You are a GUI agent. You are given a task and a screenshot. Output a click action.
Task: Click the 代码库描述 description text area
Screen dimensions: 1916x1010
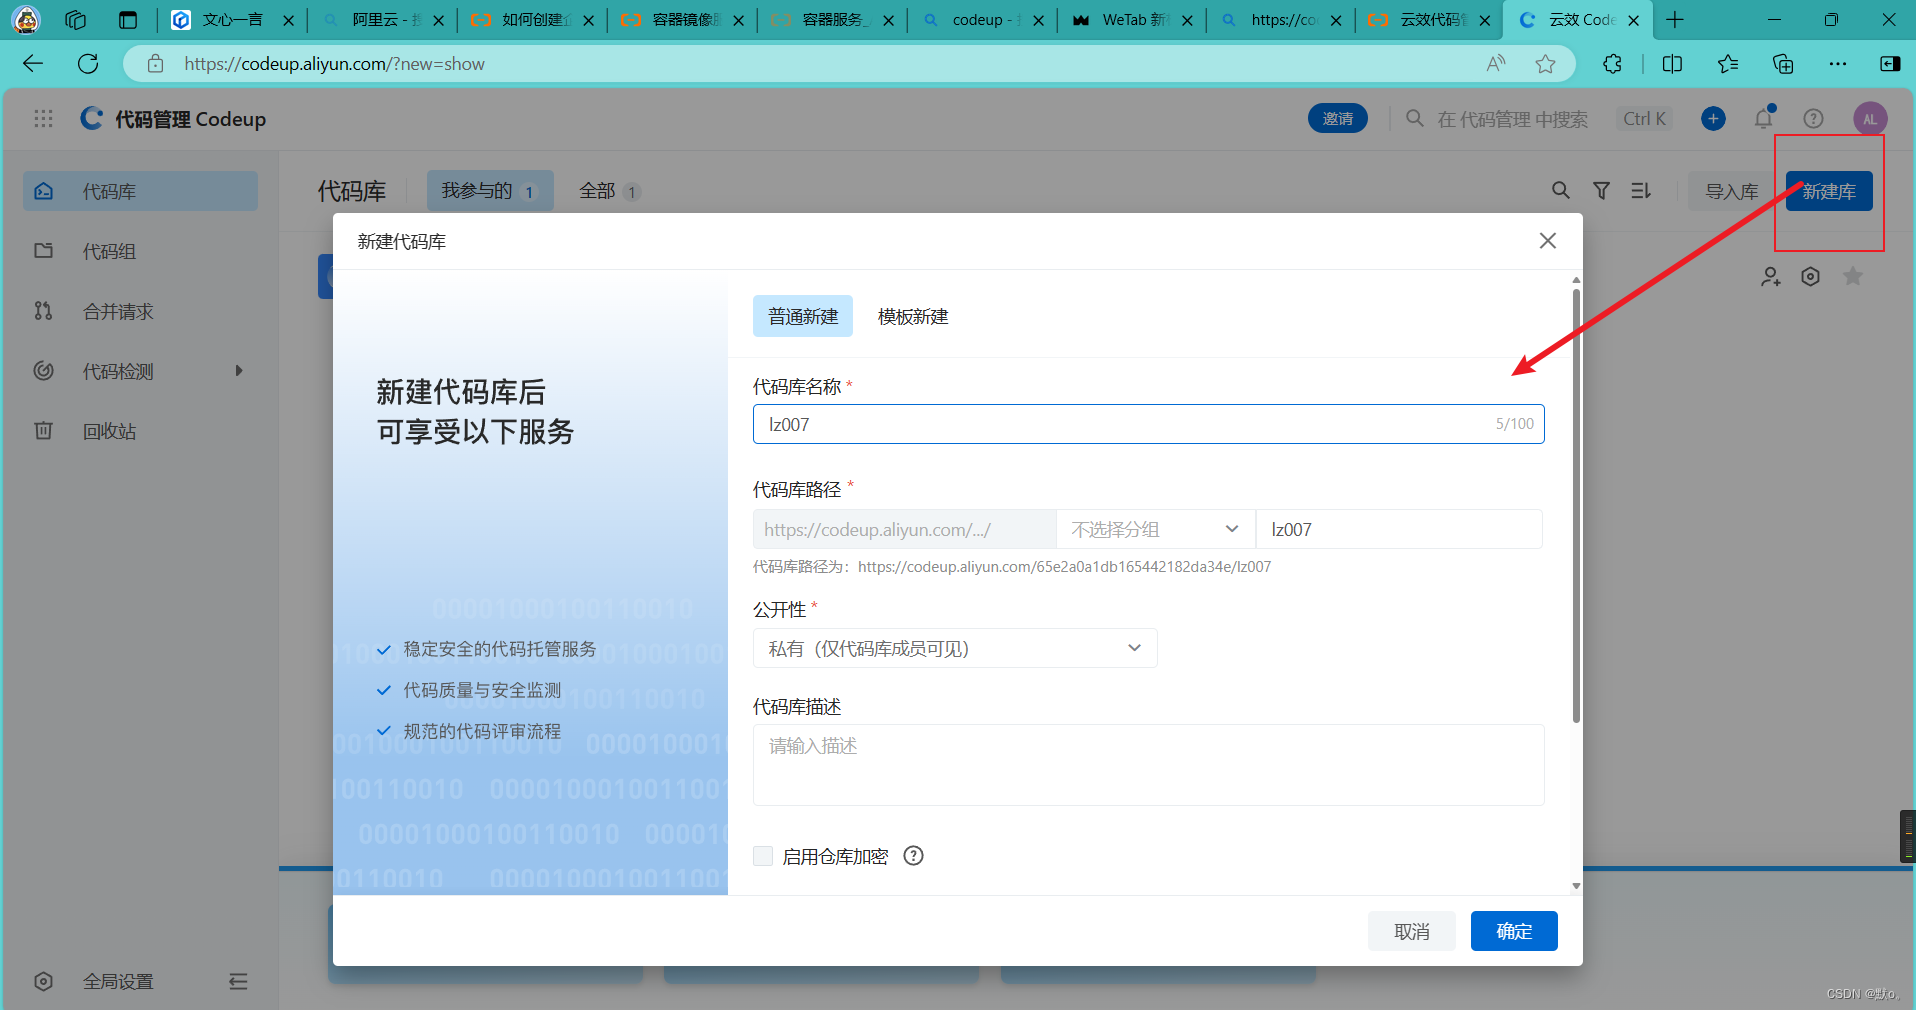point(1147,765)
